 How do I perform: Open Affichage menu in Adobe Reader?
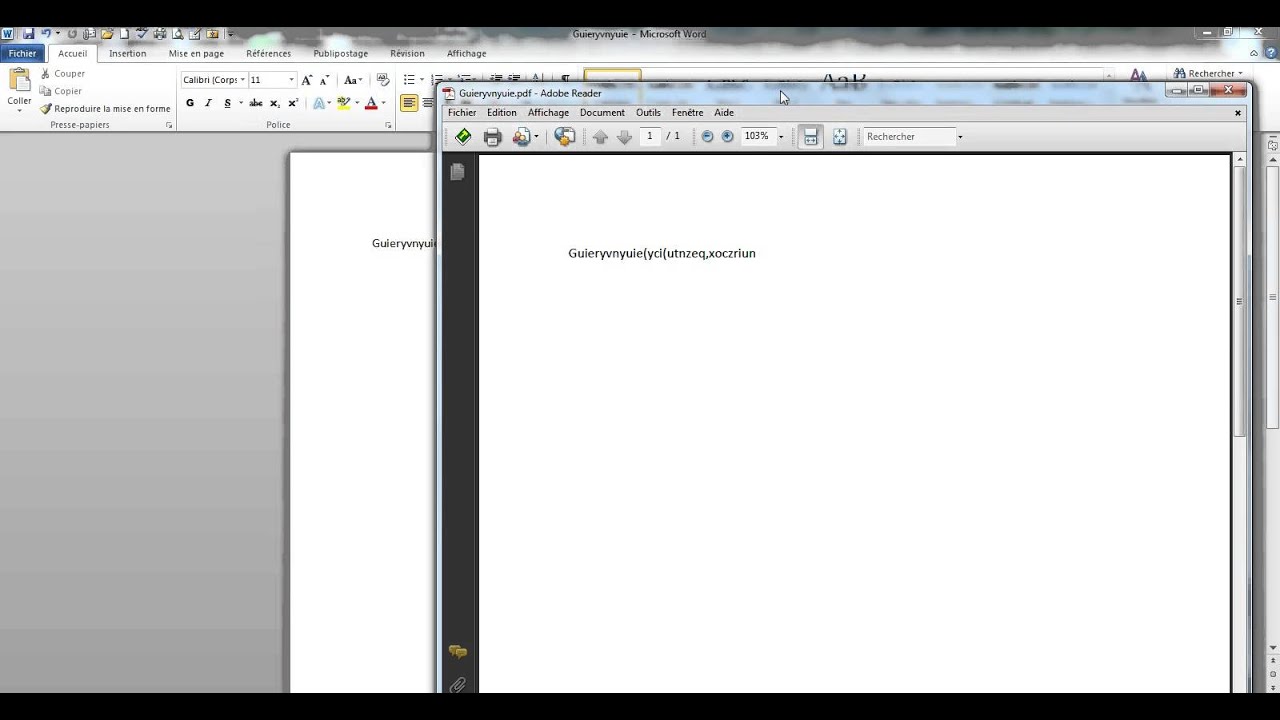click(x=548, y=113)
